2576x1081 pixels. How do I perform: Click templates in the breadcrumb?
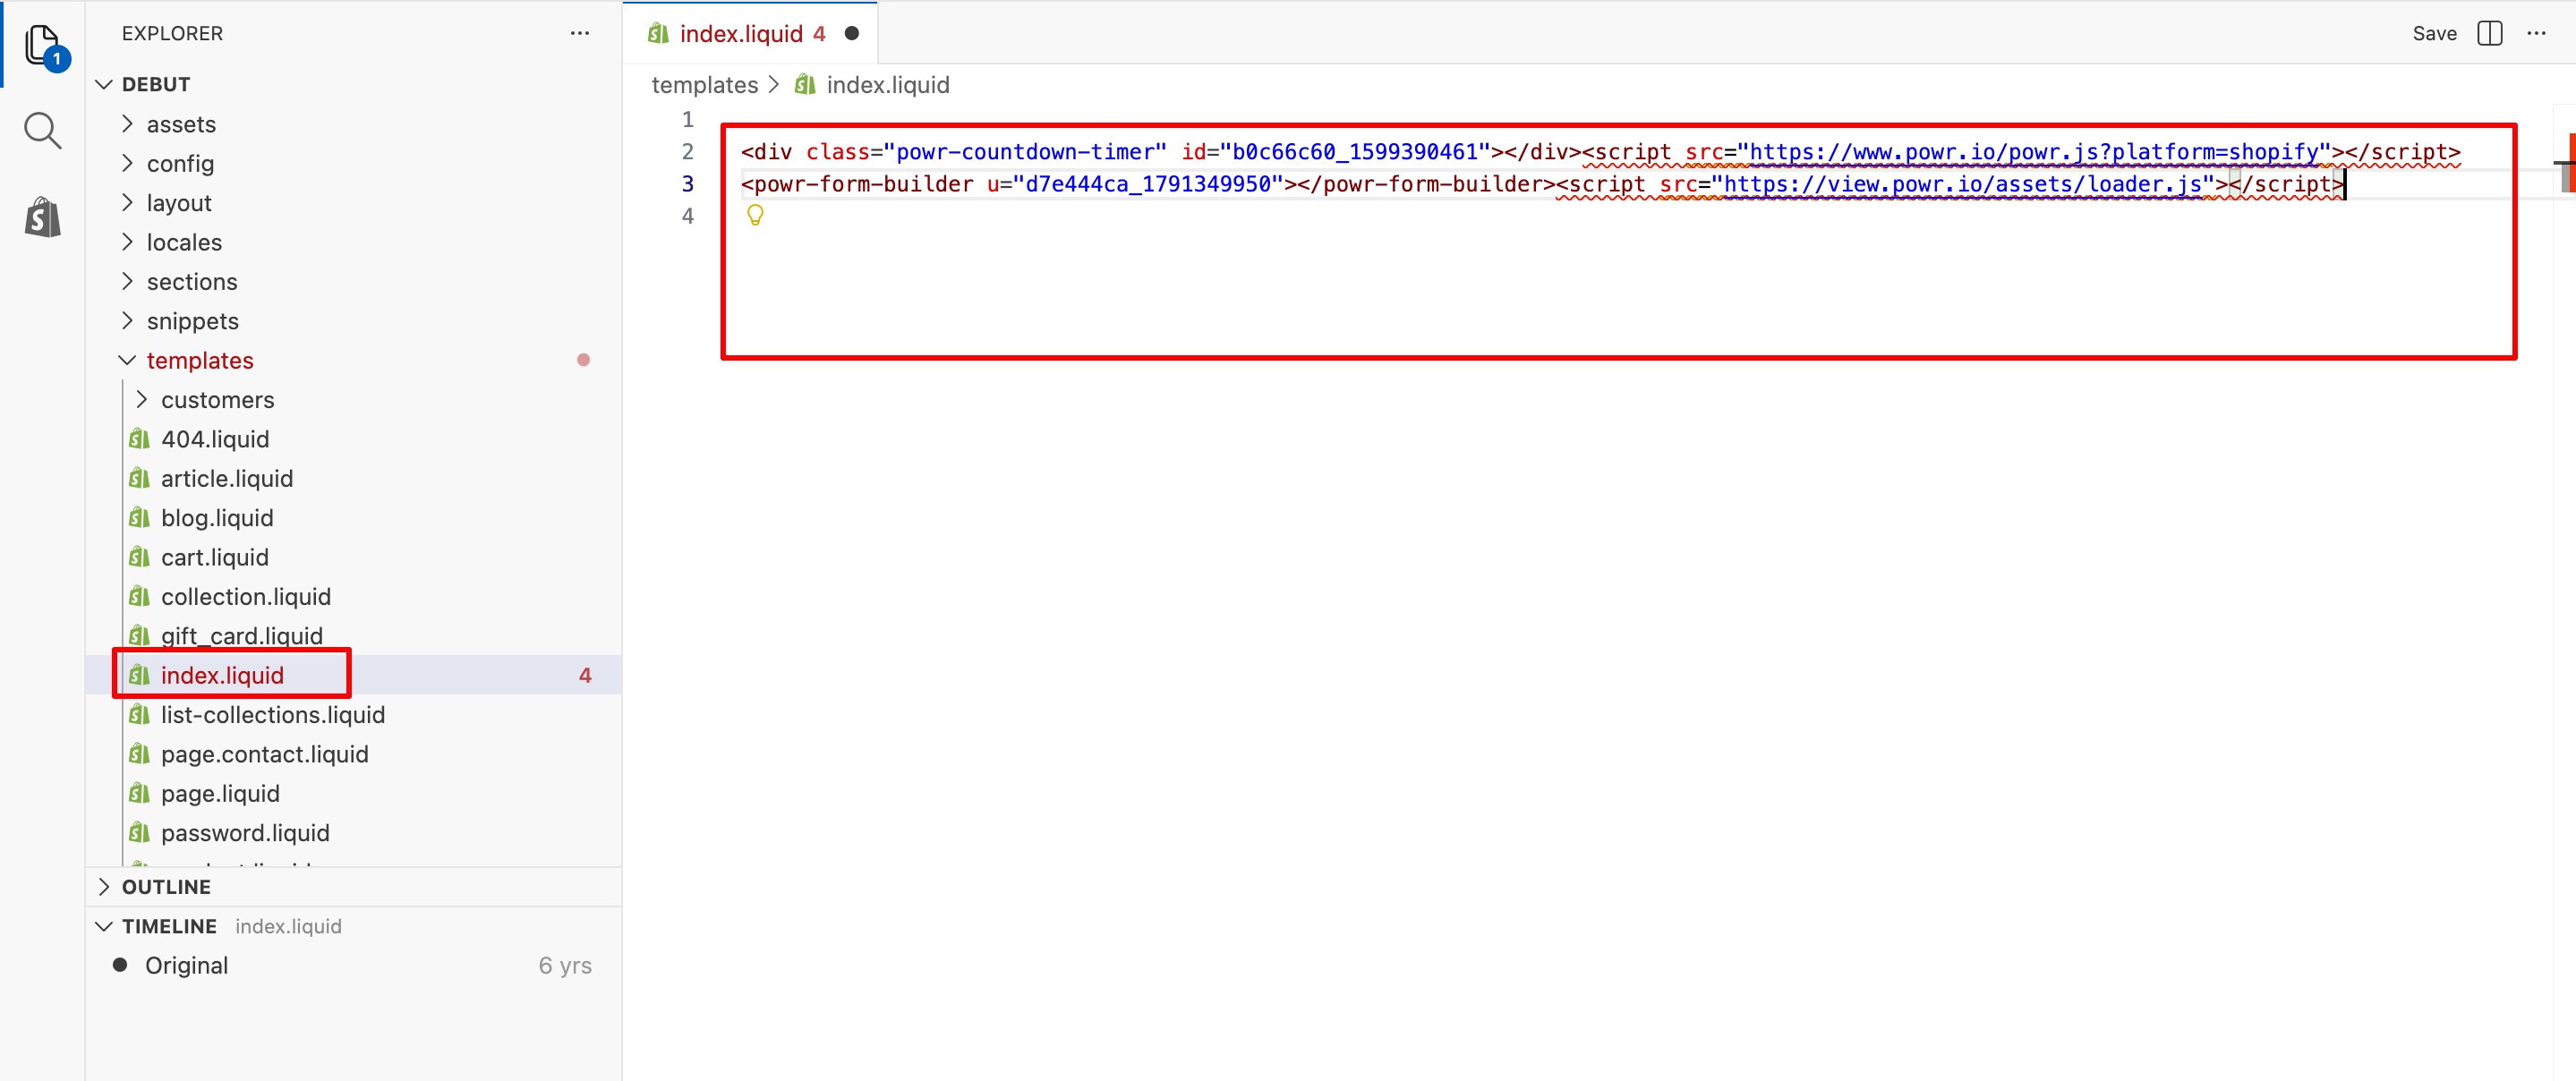705,85
